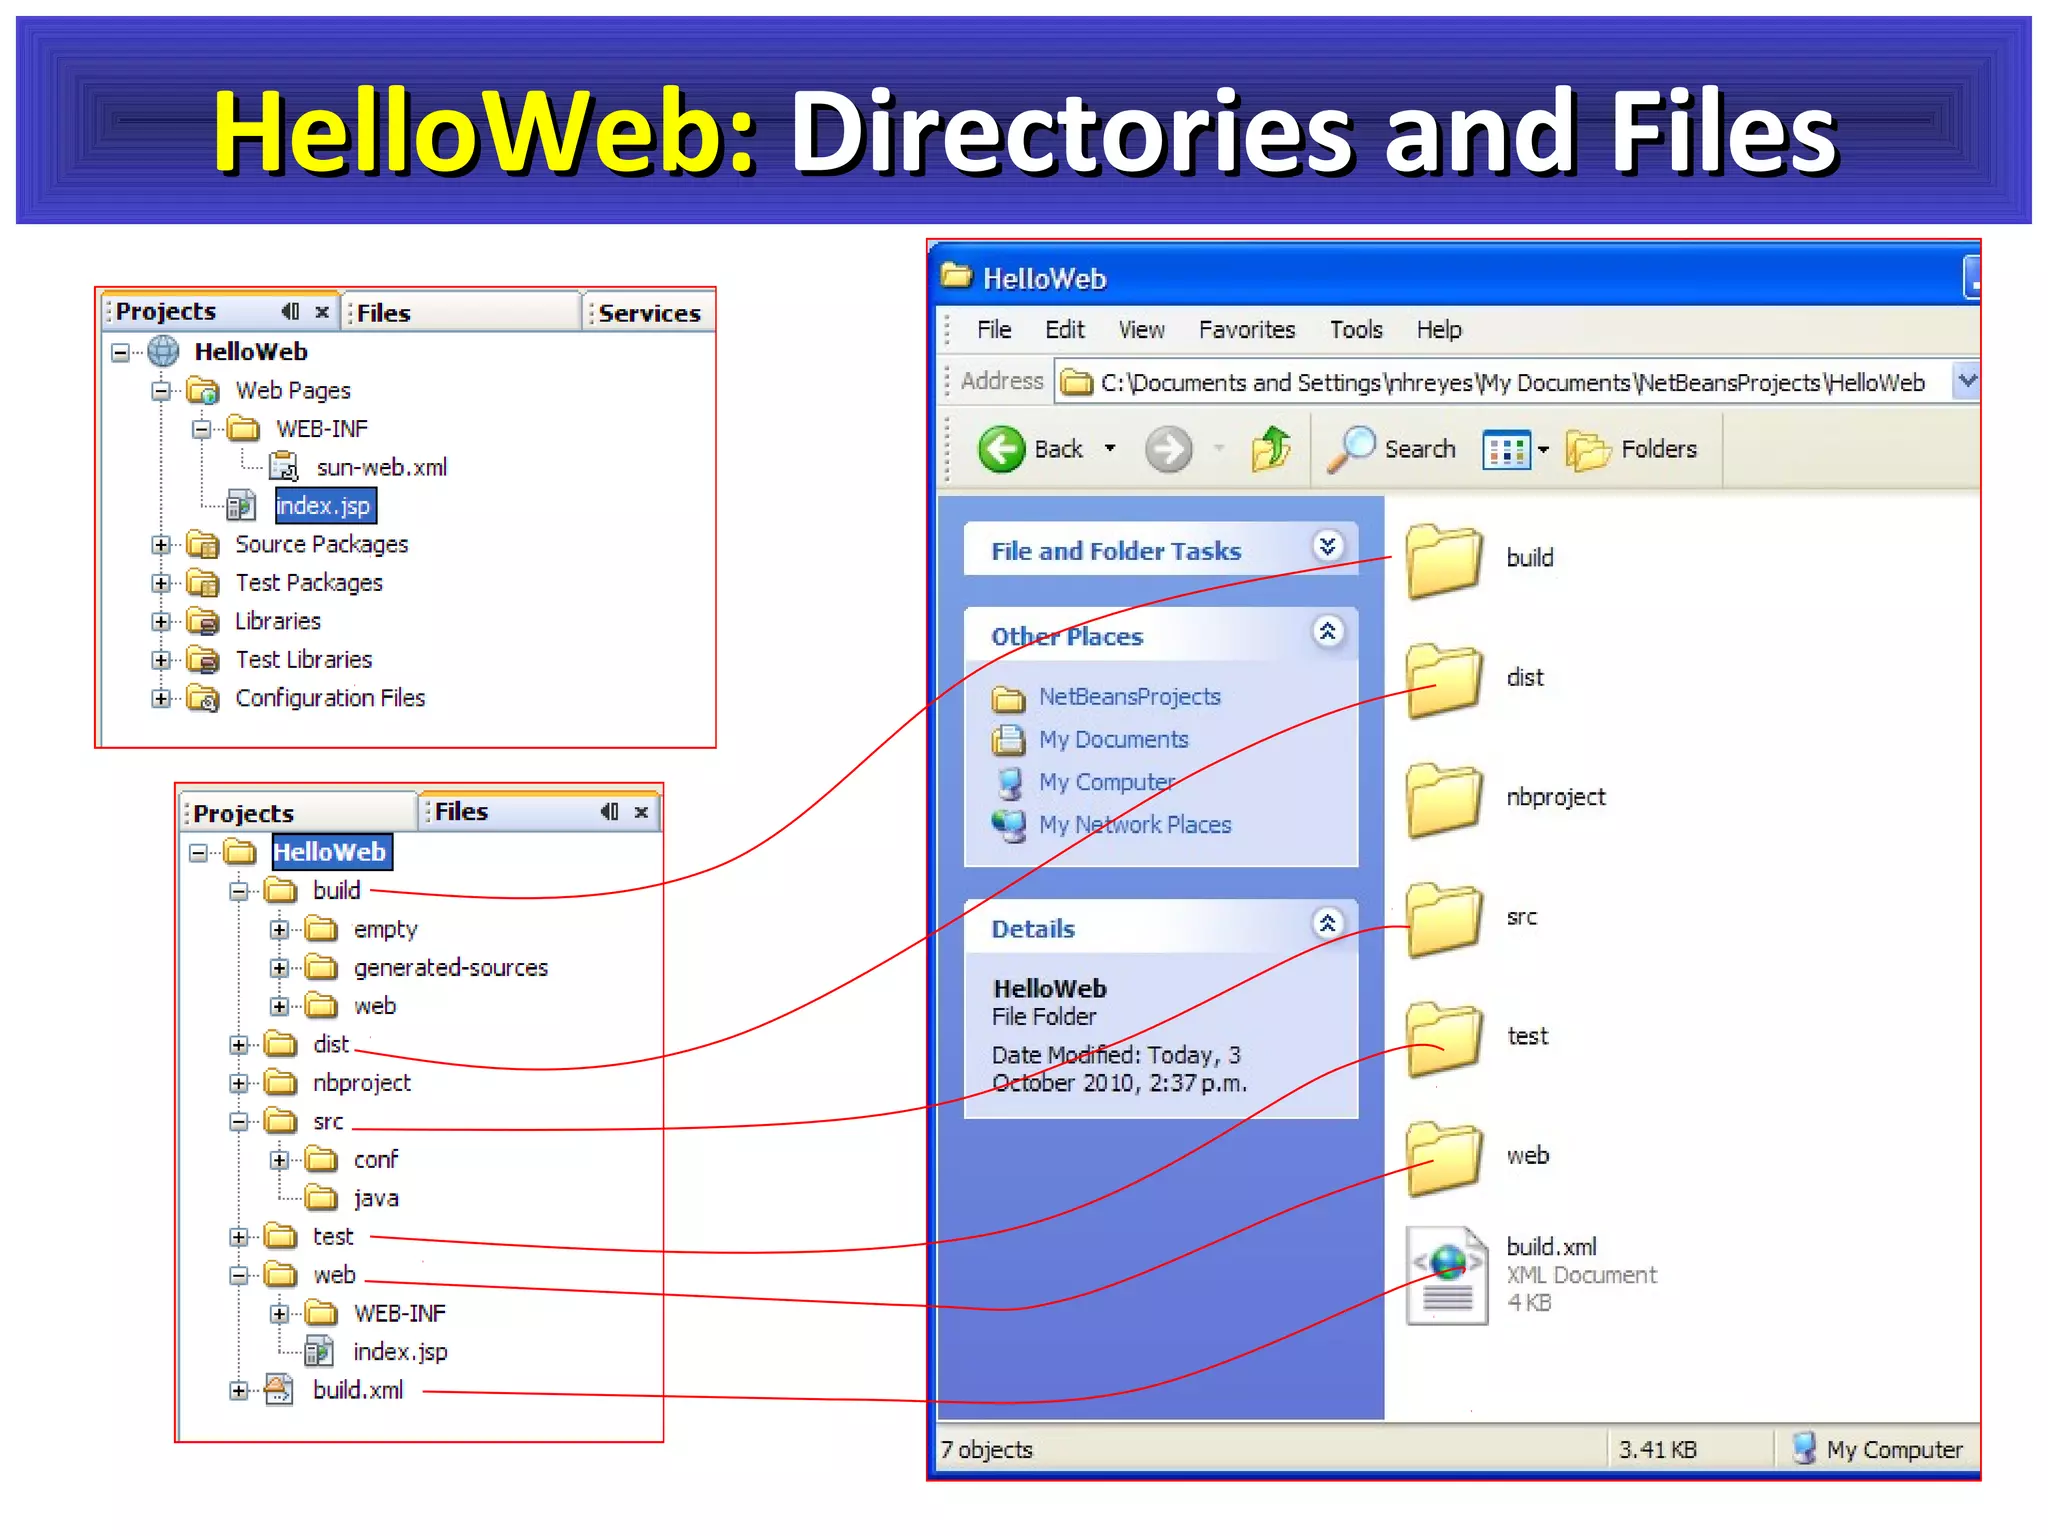Collapse the Other Places section

click(1328, 632)
